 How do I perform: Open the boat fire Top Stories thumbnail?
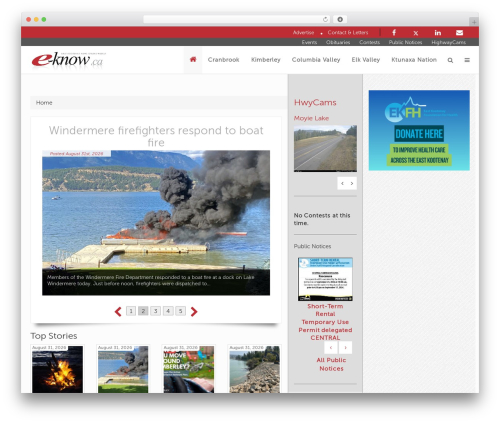pyautogui.click(x=123, y=369)
